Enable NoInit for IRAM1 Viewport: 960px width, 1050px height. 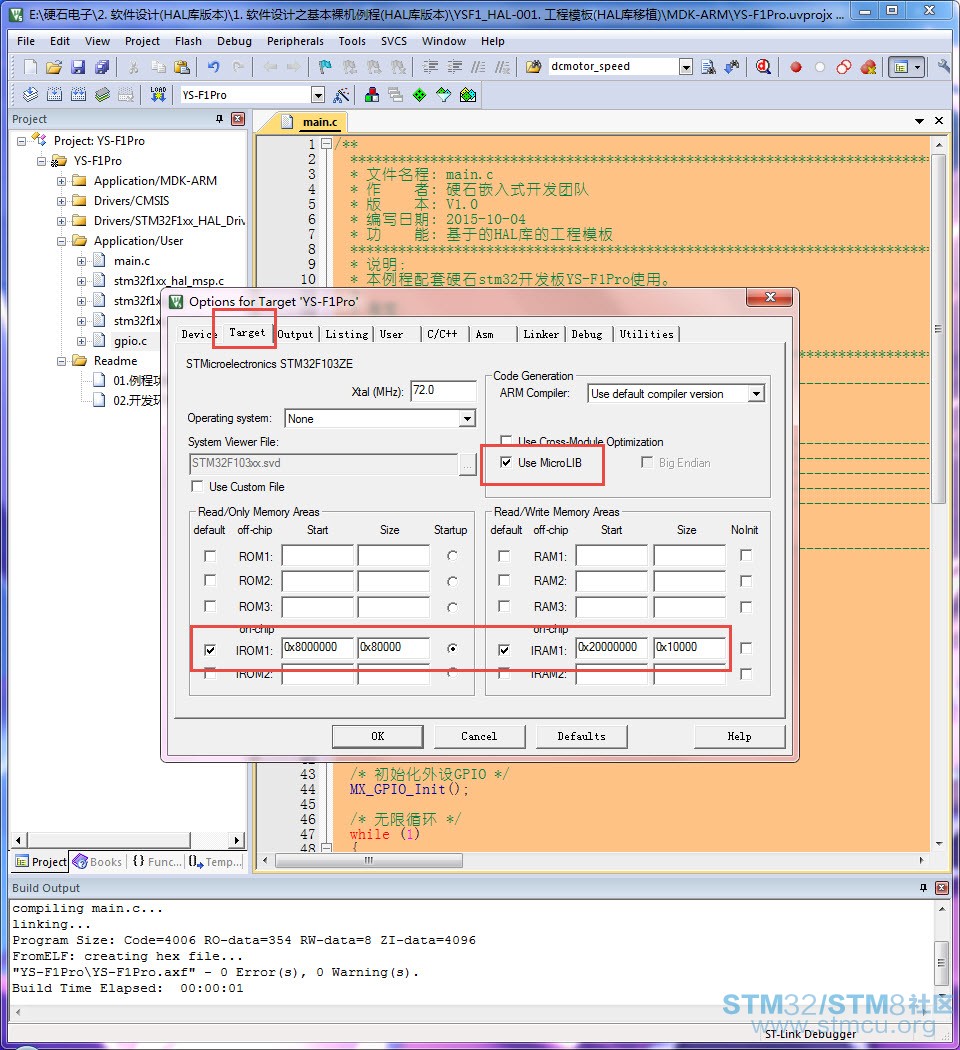pos(746,648)
